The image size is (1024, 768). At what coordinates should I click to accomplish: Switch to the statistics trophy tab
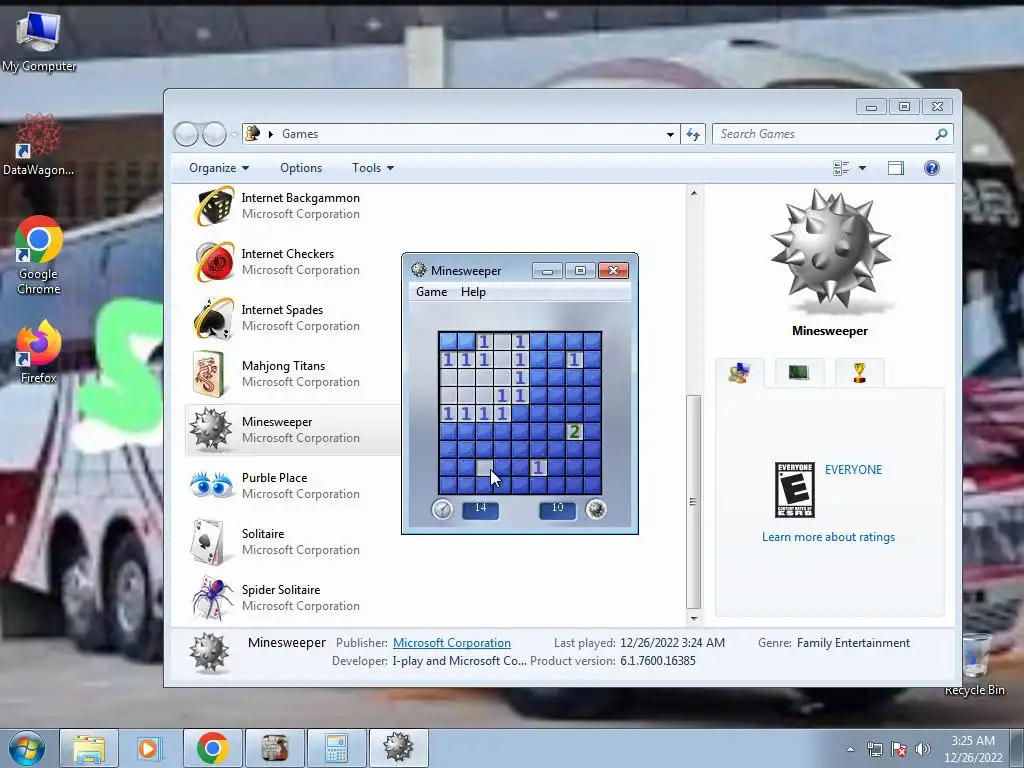click(859, 373)
